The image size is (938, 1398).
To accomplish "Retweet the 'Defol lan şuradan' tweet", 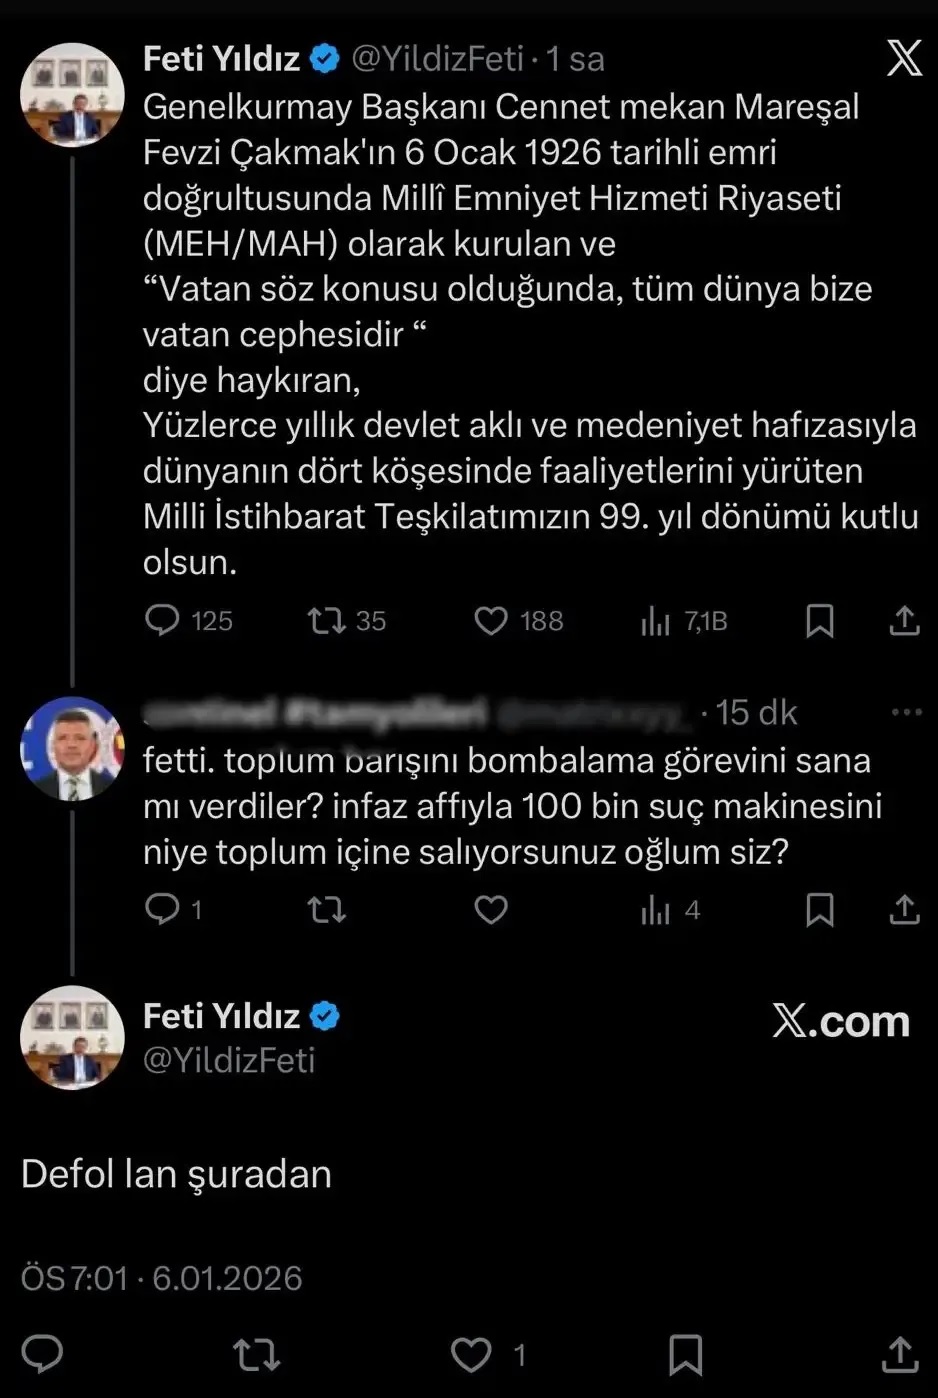I will (x=256, y=1354).
